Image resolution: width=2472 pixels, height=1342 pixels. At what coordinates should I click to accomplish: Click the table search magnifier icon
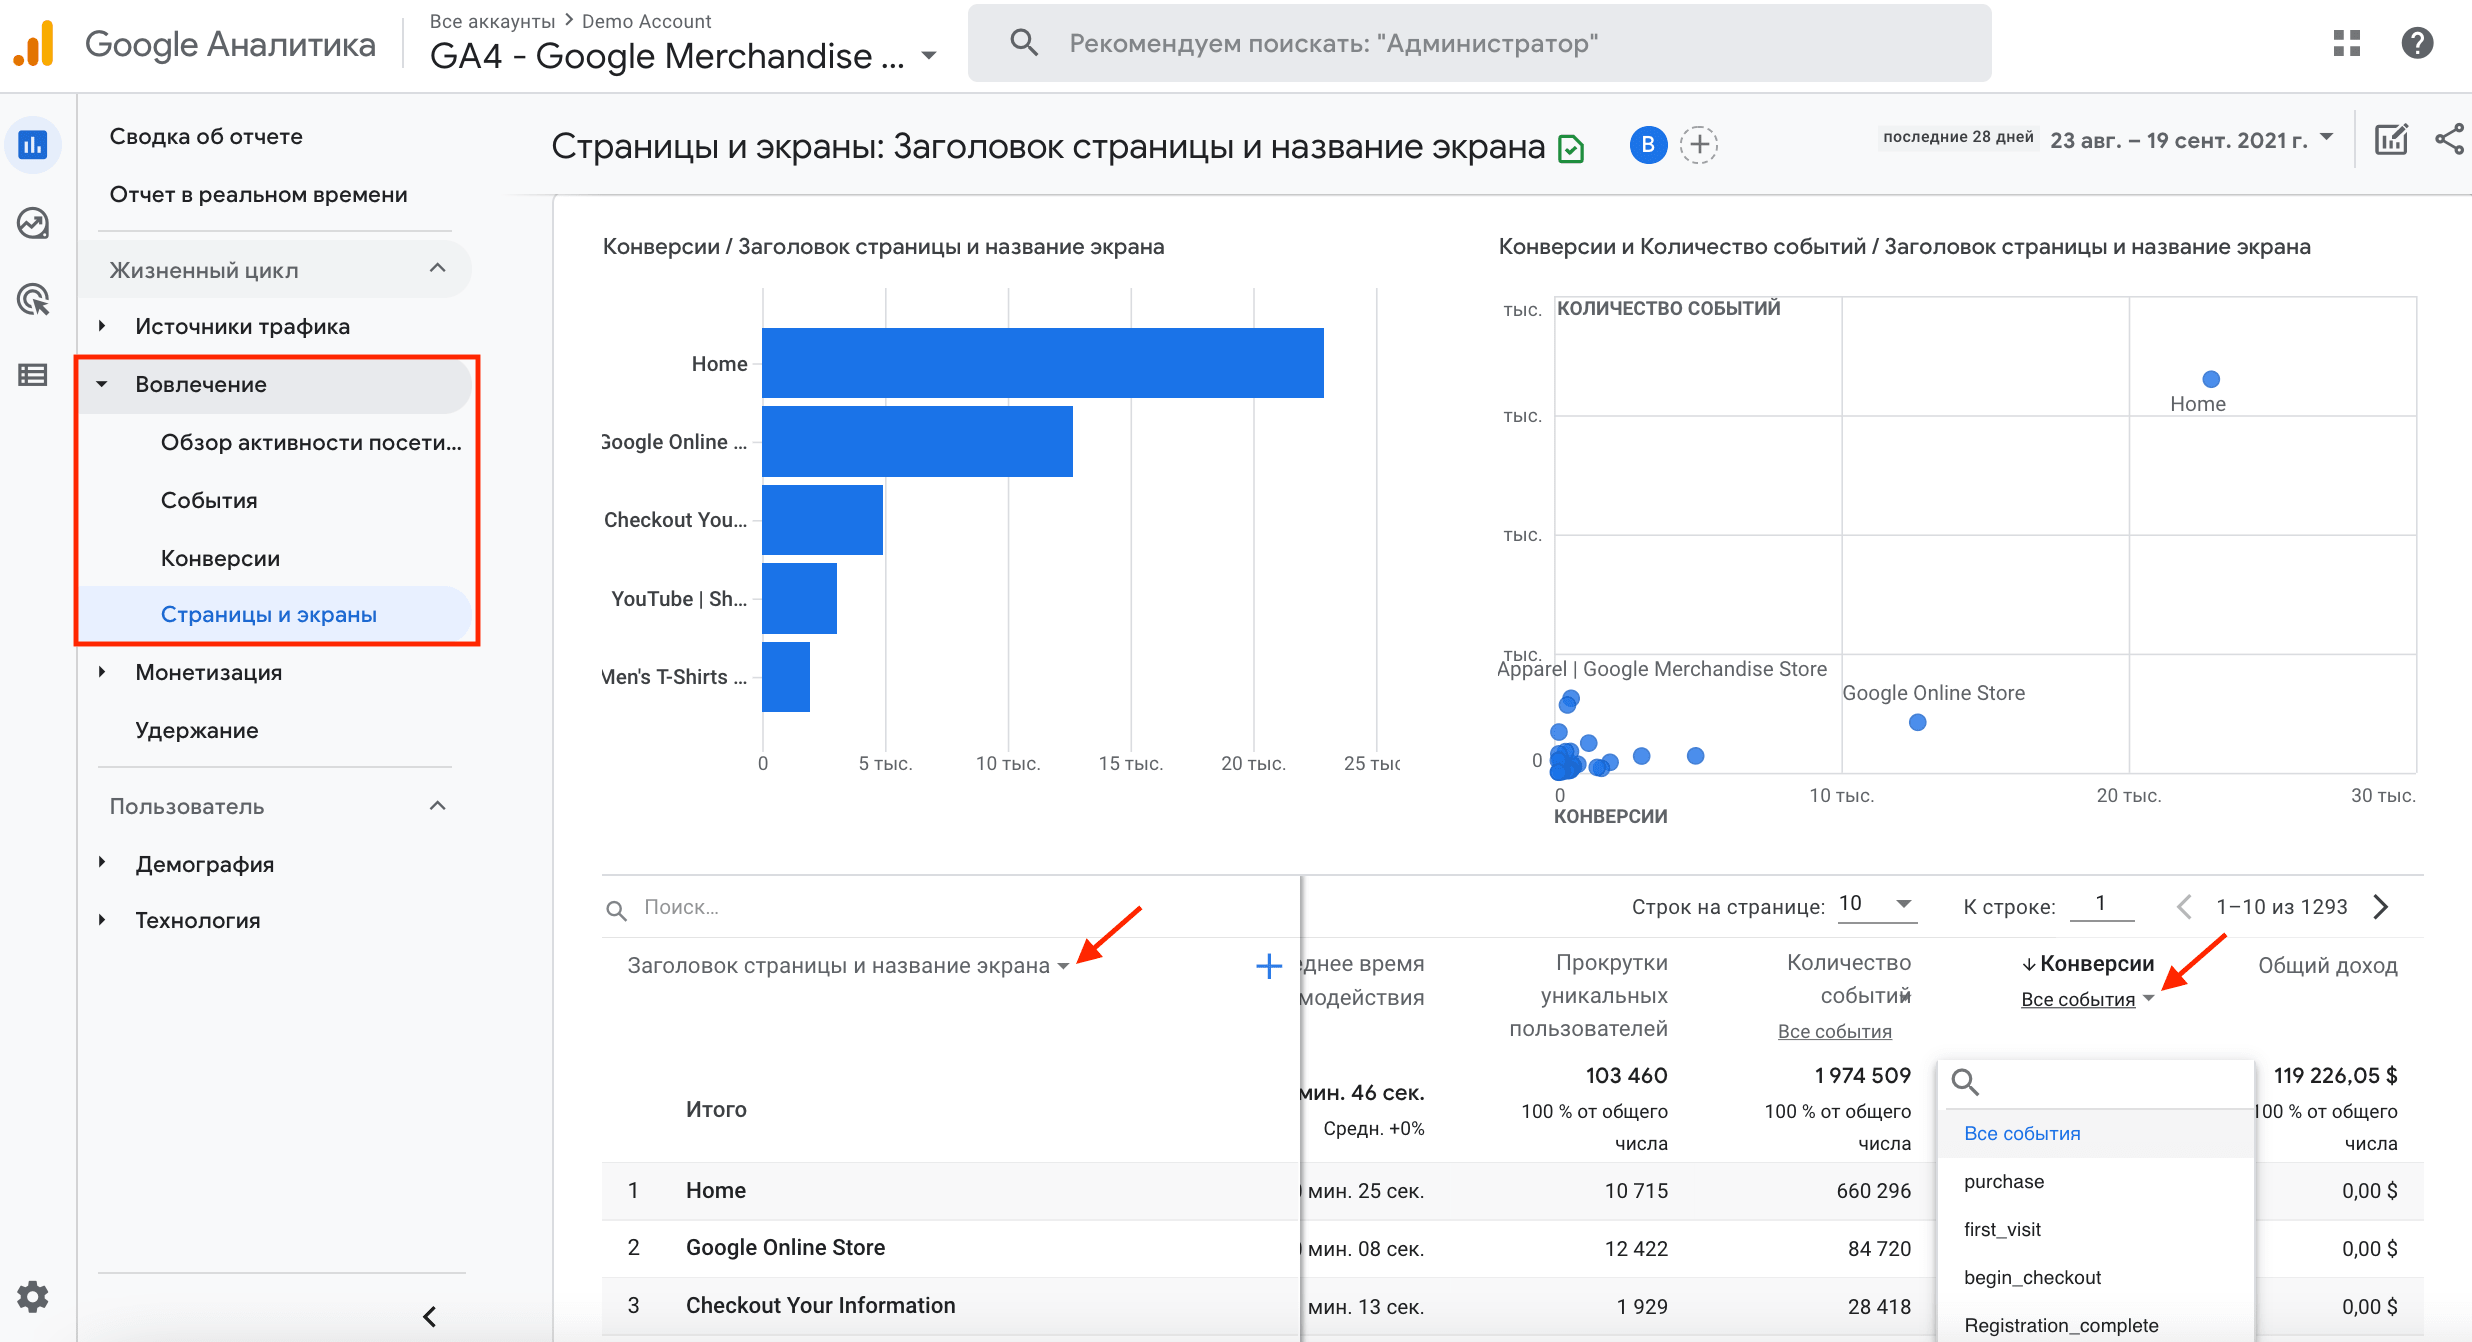point(616,910)
